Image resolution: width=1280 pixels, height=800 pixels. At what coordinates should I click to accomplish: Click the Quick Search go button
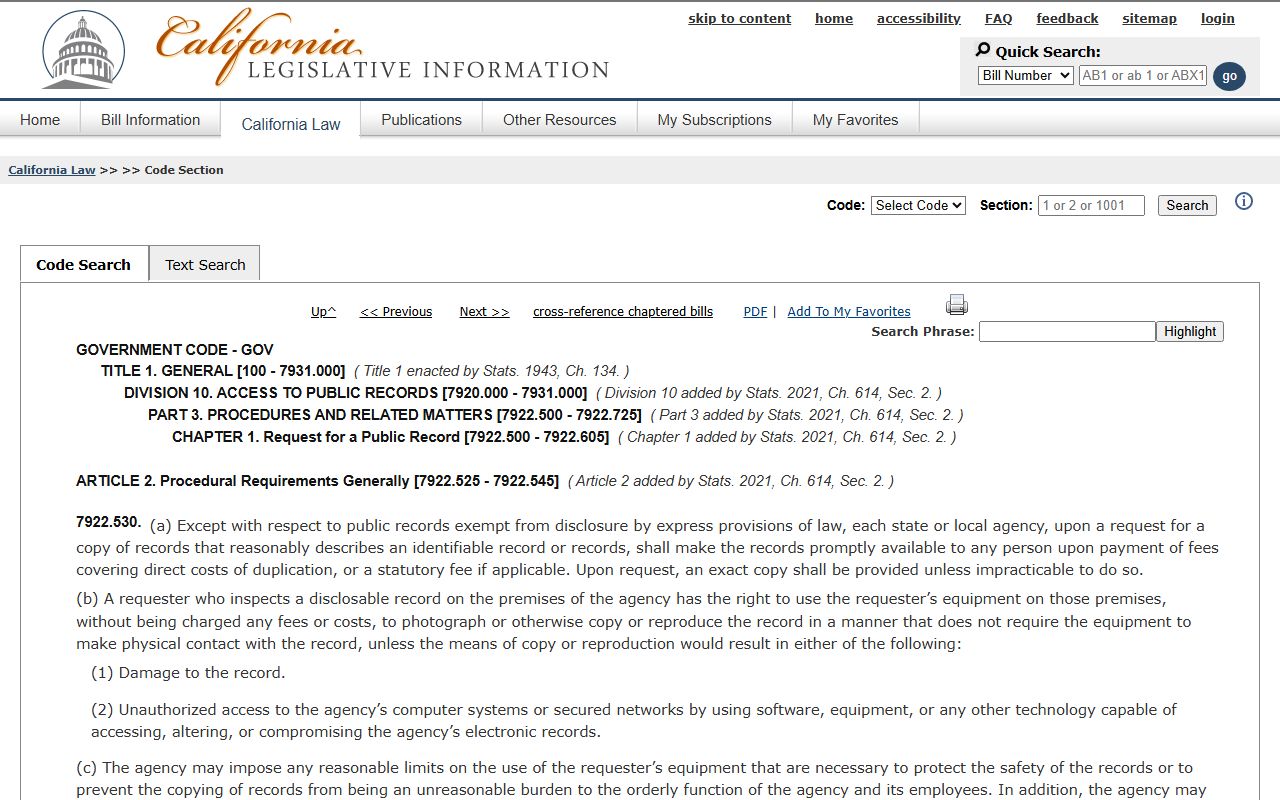click(1229, 76)
